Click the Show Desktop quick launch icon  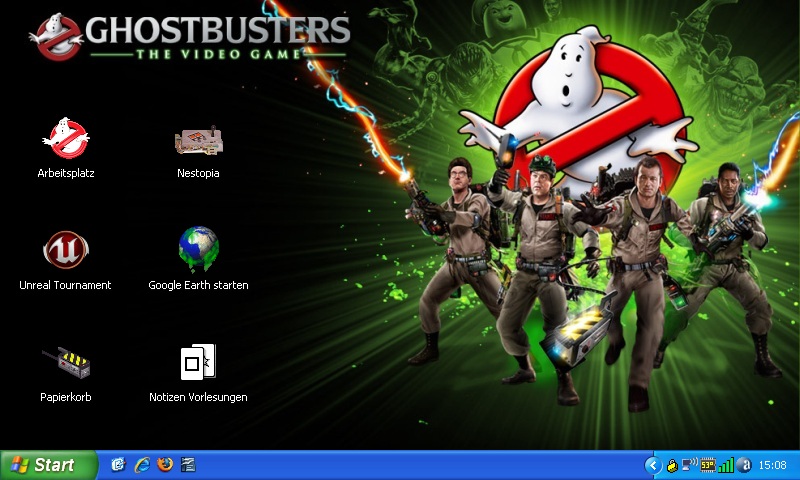point(119,465)
